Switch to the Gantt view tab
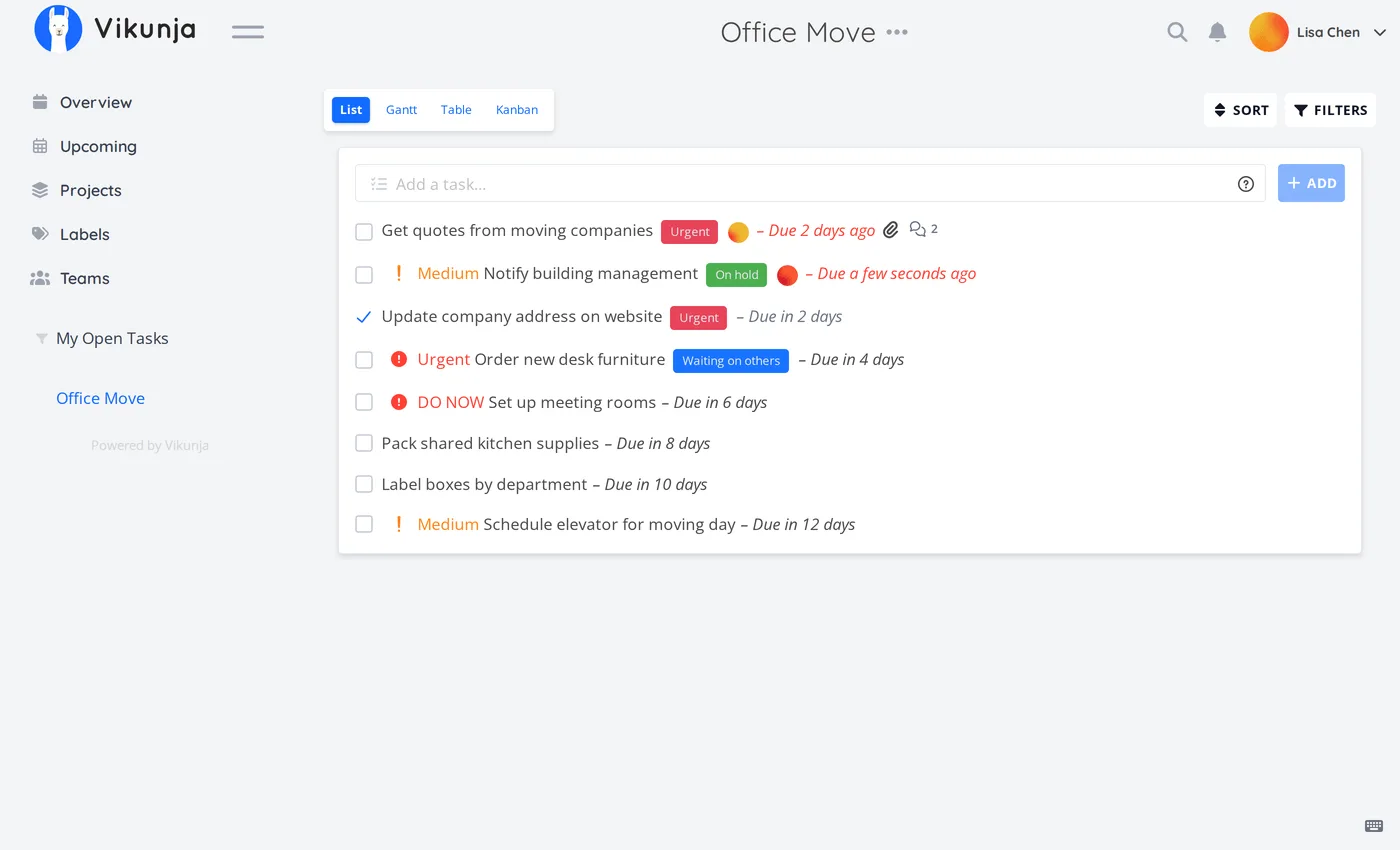Viewport: 1400px width, 850px height. pyautogui.click(x=401, y=110)
